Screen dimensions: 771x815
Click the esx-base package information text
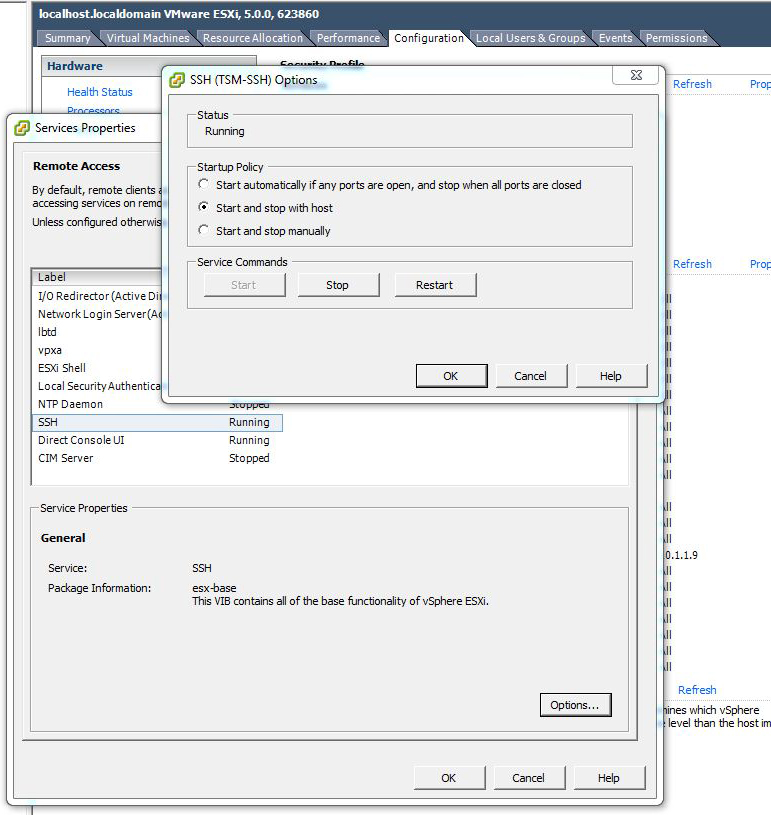point(214,588)
